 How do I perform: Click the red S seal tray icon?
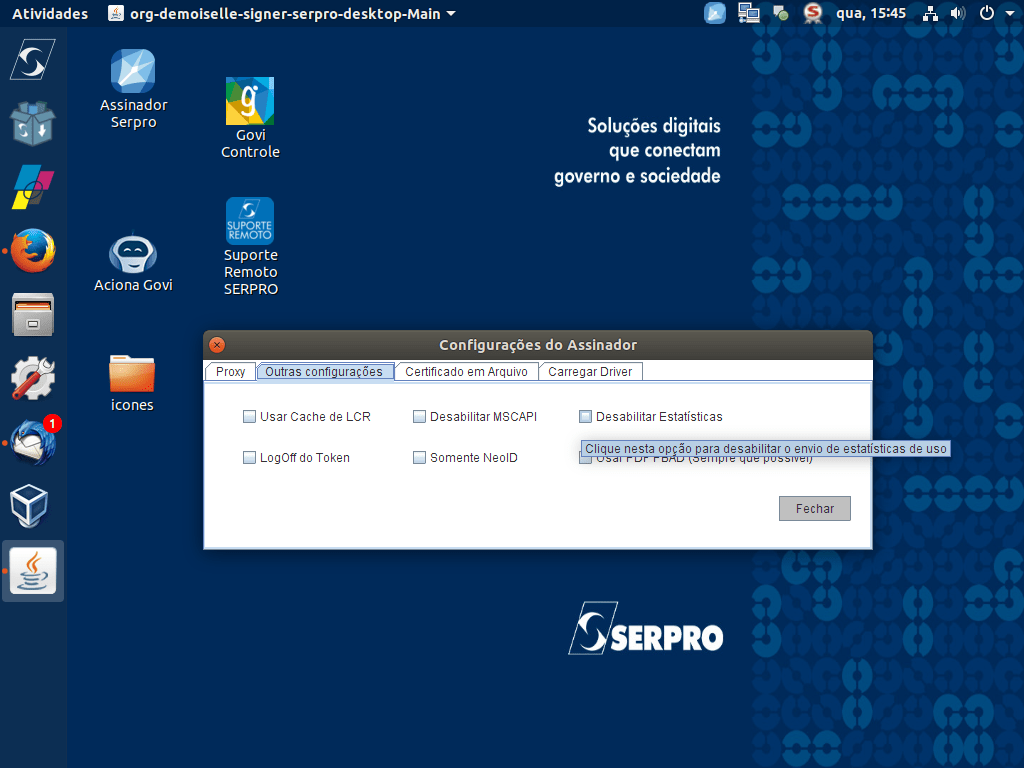[812, 13]
